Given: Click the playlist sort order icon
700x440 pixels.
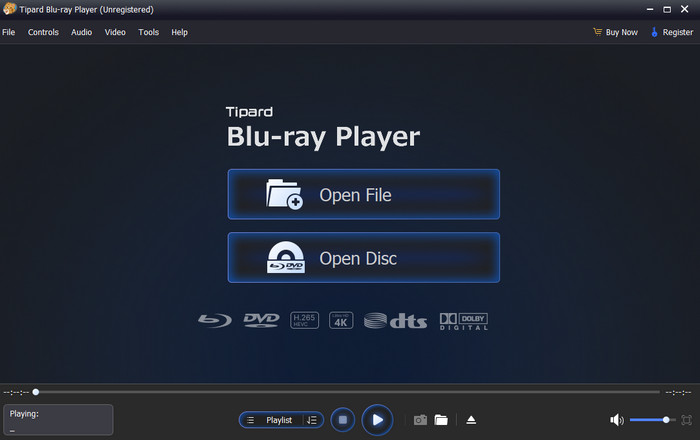Looking at the screenshot, I should pos(312,420).
